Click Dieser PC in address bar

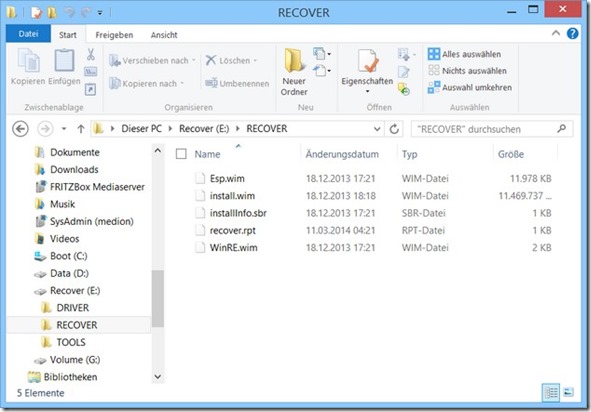tap(141, 129)
